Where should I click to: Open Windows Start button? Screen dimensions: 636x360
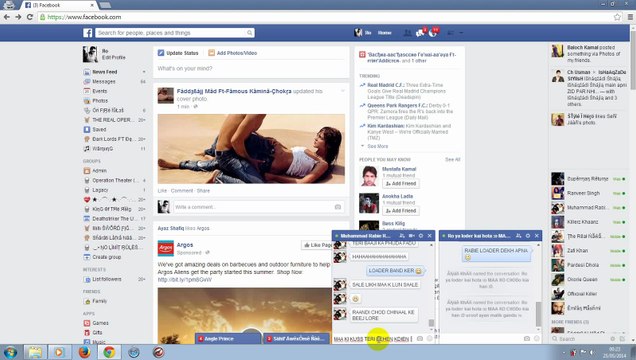click(x=10, y=352)
